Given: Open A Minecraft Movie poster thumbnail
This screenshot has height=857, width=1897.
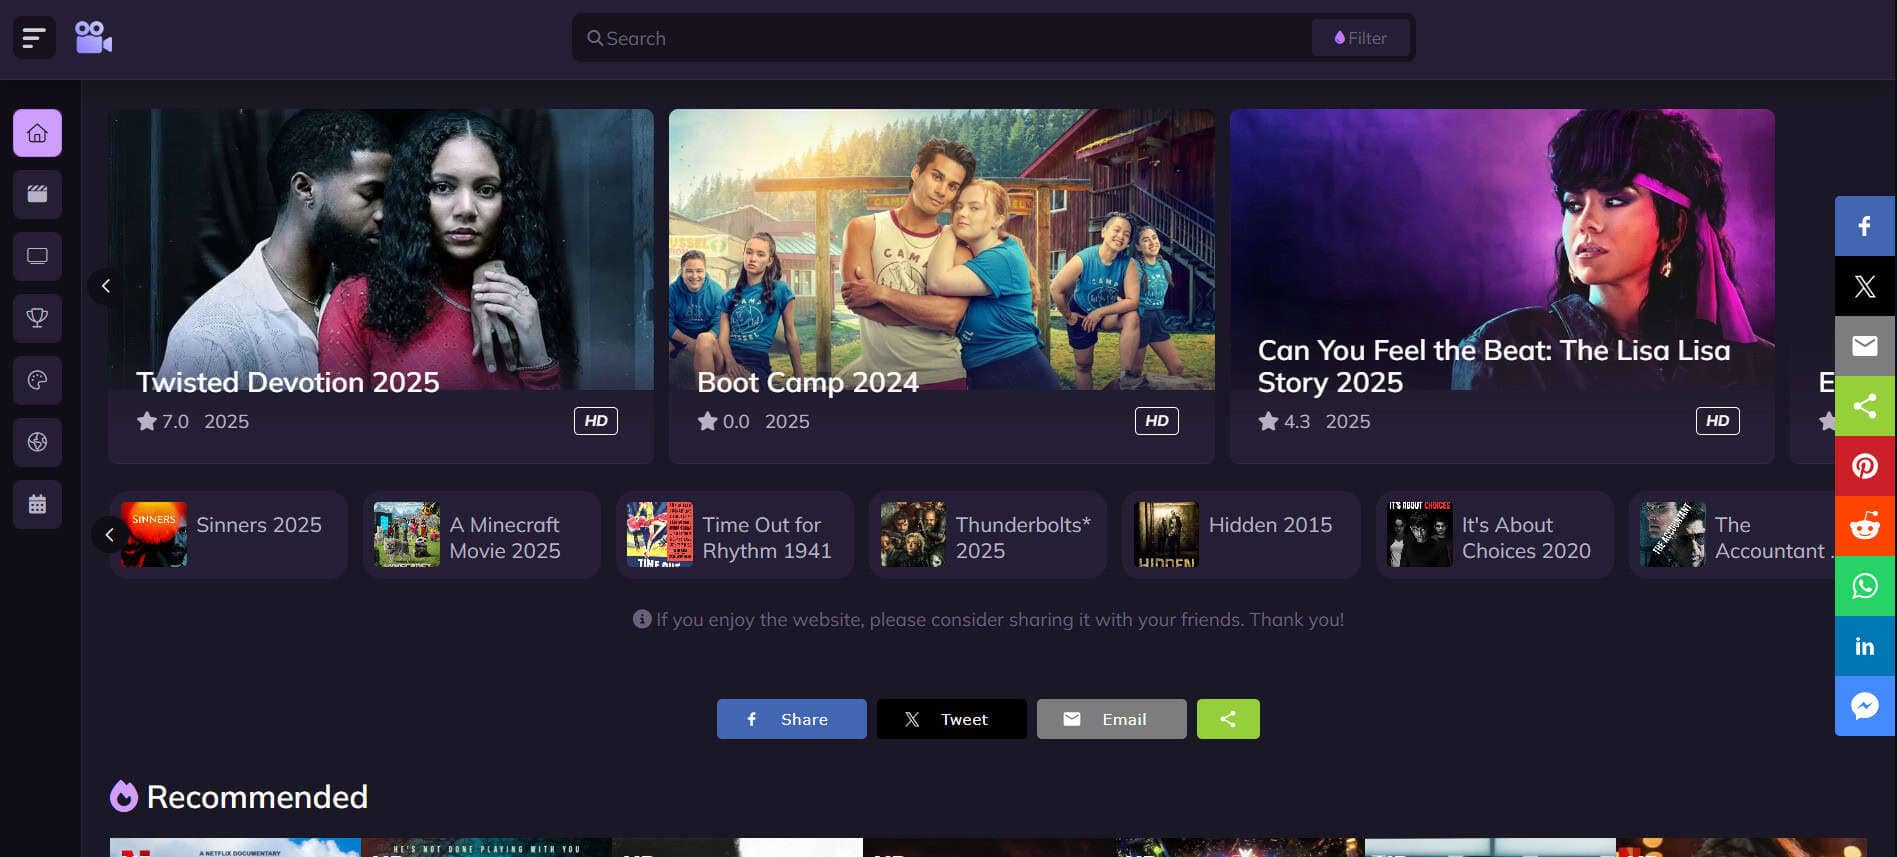Looking at the screenshot, I should click(407, 534).
